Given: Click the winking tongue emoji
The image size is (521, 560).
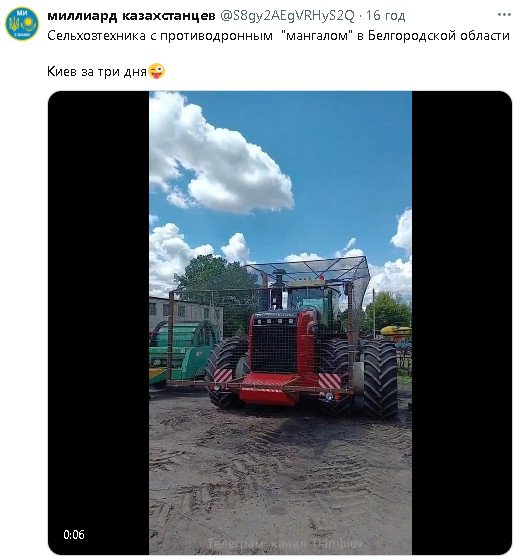Looking at the screenshot, I should pyautogui.click(x=157, y=71).
